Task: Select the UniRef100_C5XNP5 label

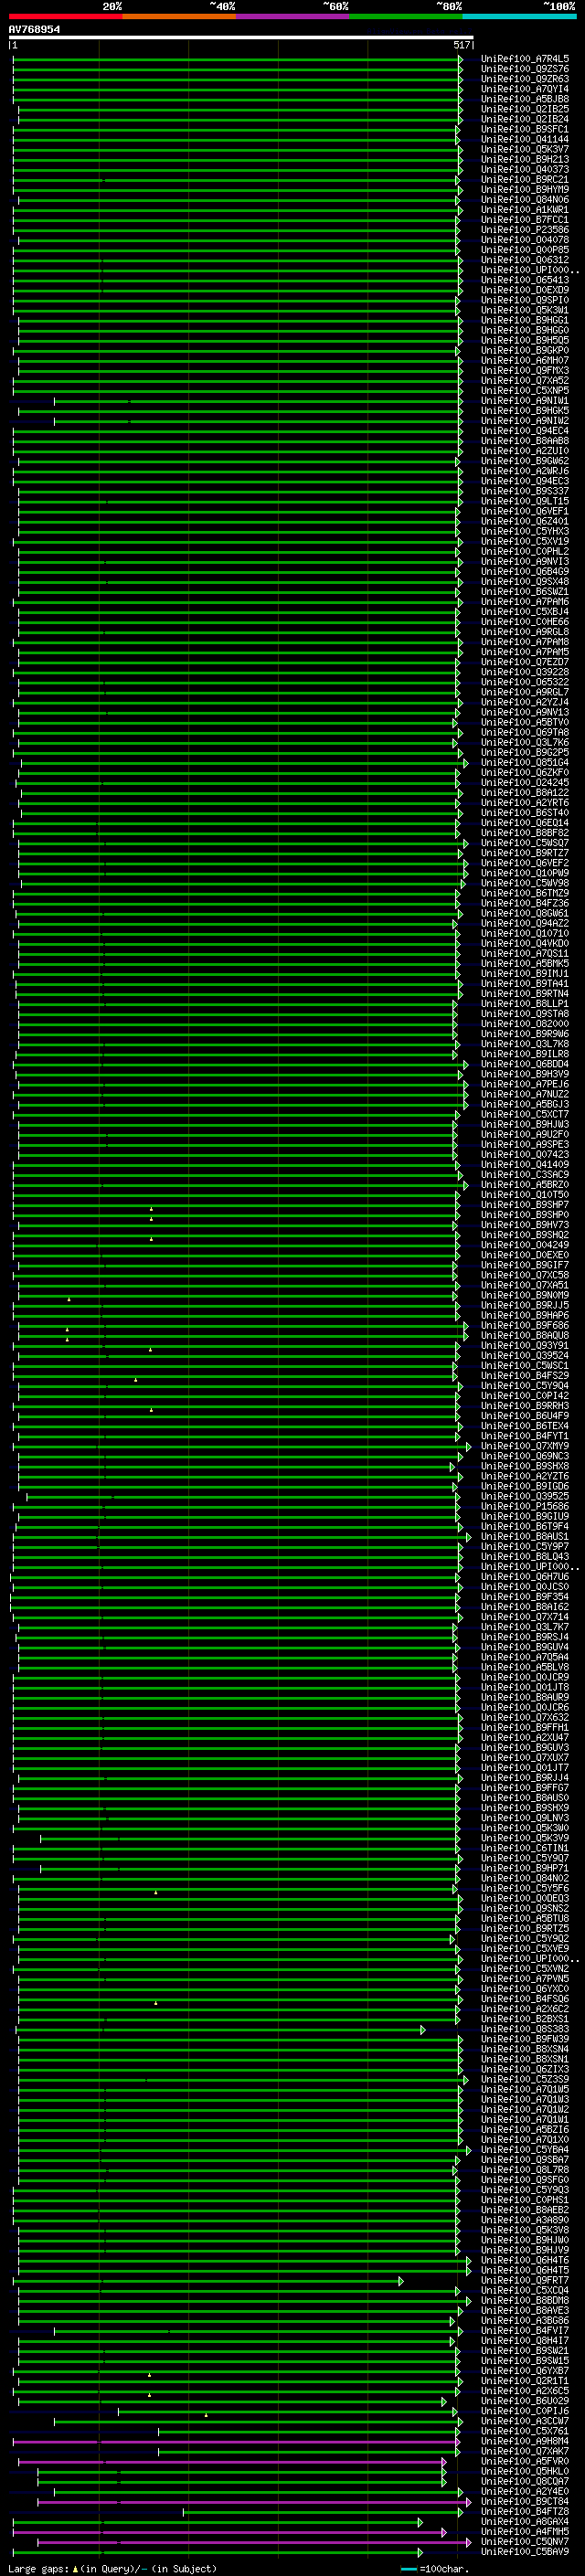Action: [x=525, y=391]
